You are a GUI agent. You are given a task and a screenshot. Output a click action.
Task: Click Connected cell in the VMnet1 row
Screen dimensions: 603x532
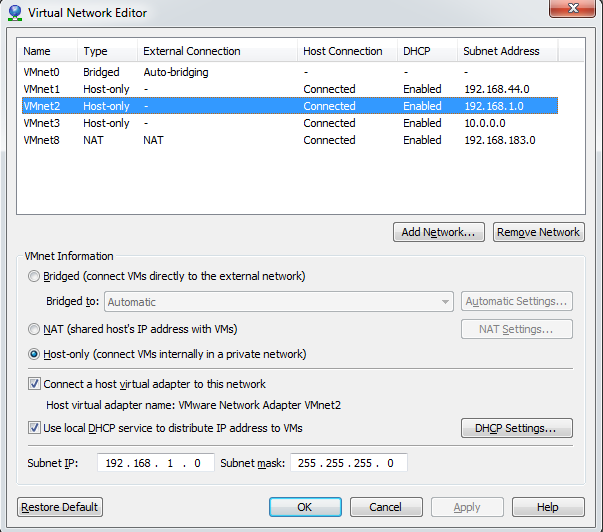(329, 89)
